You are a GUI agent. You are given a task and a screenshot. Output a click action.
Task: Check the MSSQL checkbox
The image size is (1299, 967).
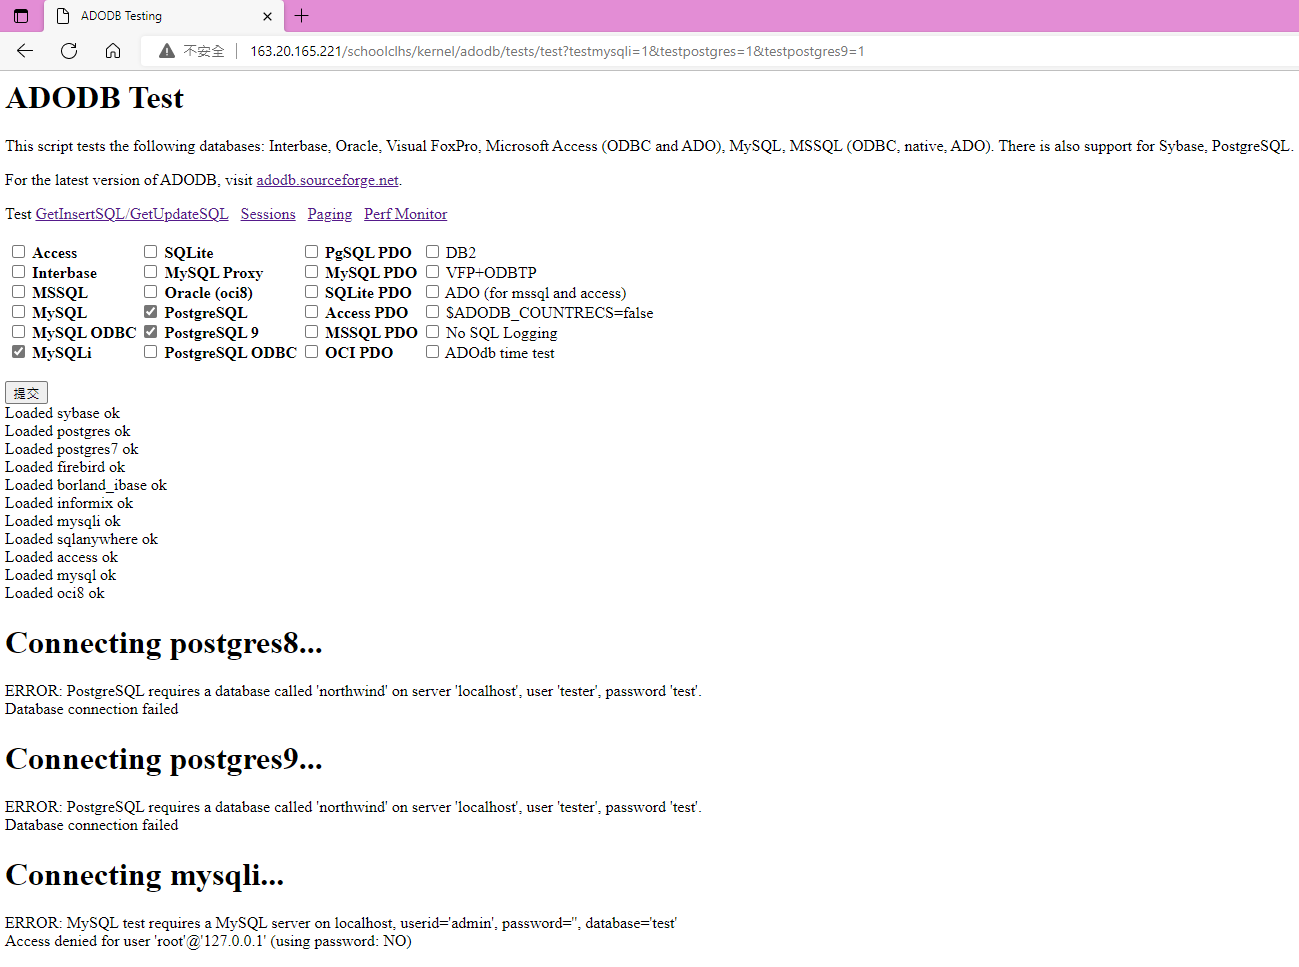pos(19,292)
